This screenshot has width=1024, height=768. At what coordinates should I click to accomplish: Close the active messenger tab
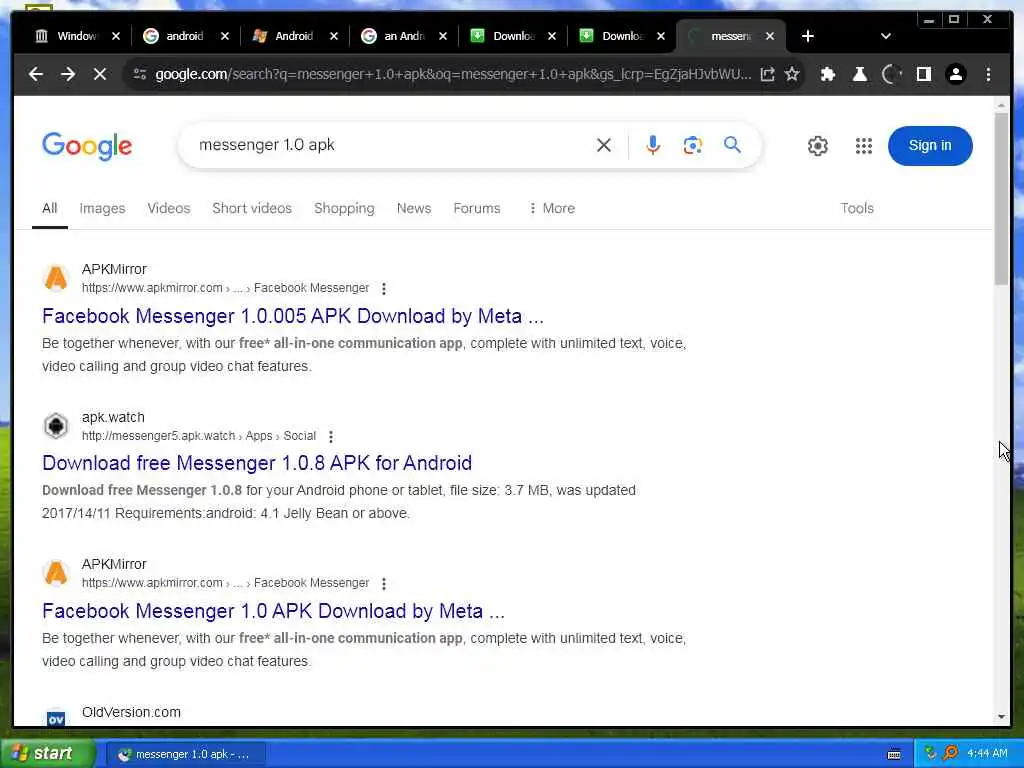tap(770, 36)
